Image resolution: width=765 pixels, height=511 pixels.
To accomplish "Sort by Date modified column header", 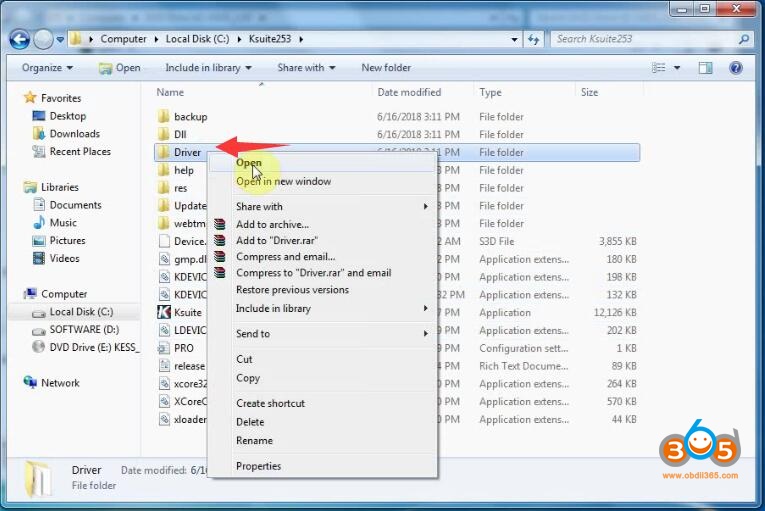I will 409,92.
